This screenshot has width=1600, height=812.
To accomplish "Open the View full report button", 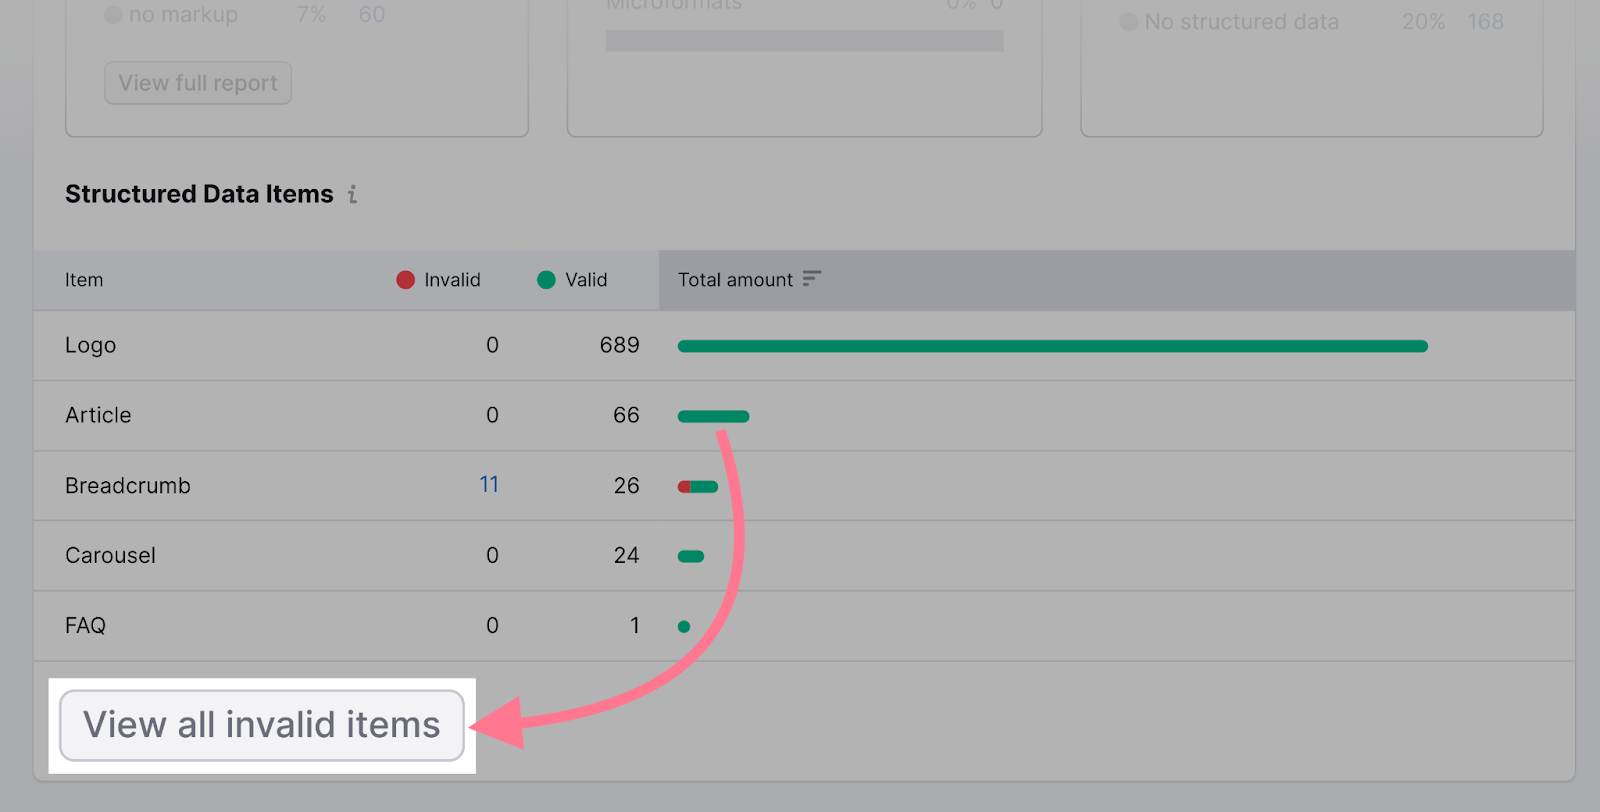I will 197,82.
